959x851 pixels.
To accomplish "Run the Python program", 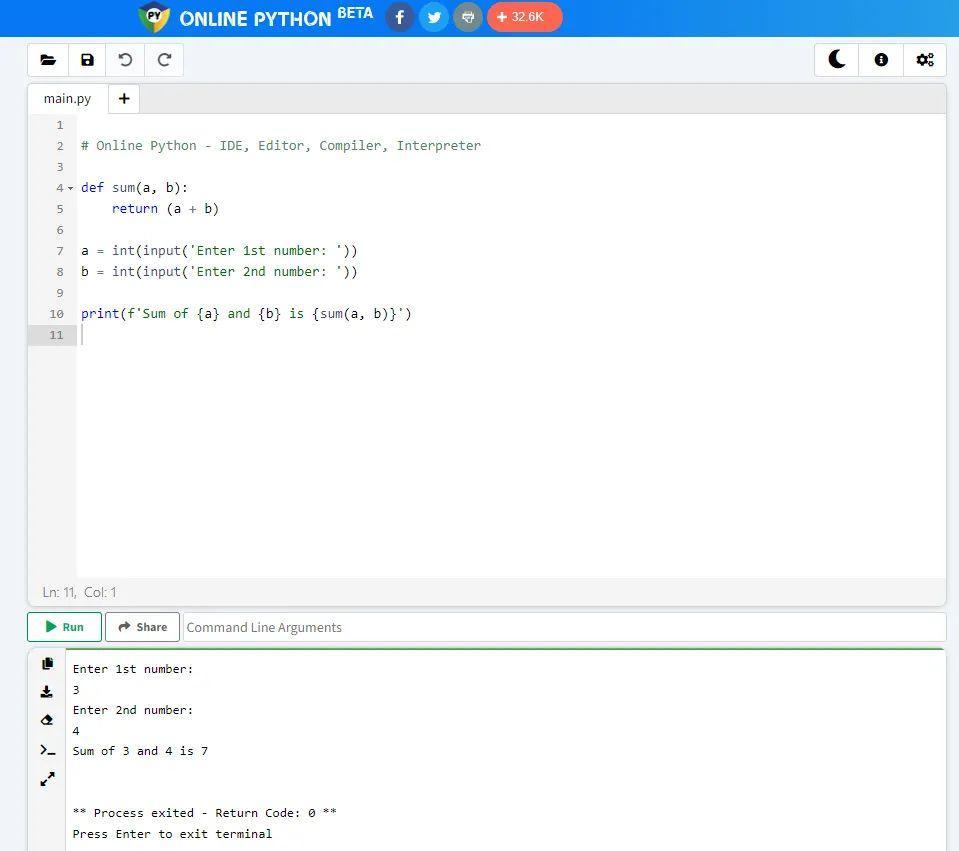I will pos(63,627).
